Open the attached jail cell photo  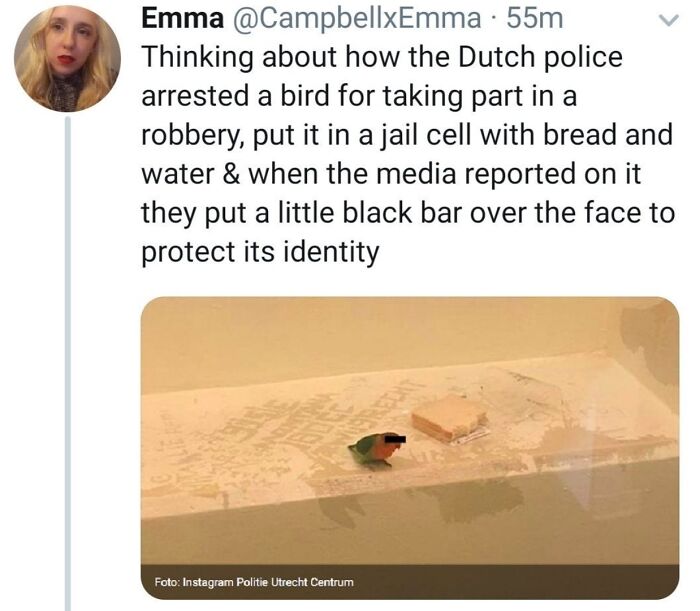[x=410, y=448]
